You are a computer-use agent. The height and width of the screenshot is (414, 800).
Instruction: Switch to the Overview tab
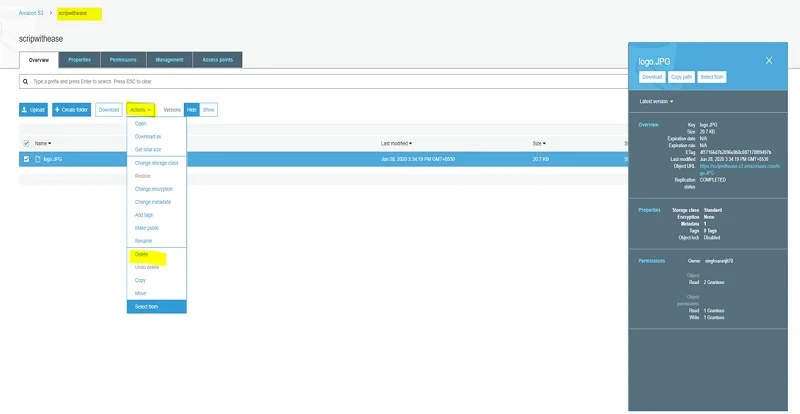tap(39, 60)
